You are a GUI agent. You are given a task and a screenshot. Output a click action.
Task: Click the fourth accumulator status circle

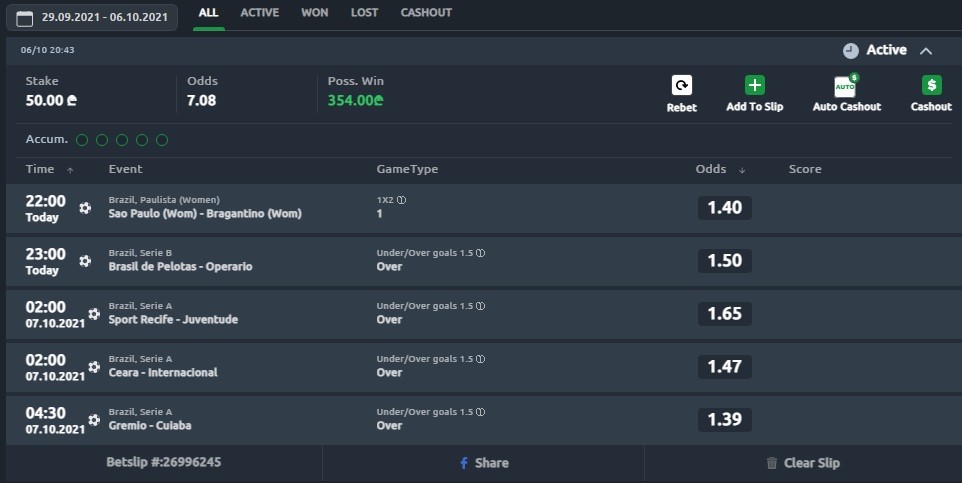pyautogui.click(x=142, y=140)
